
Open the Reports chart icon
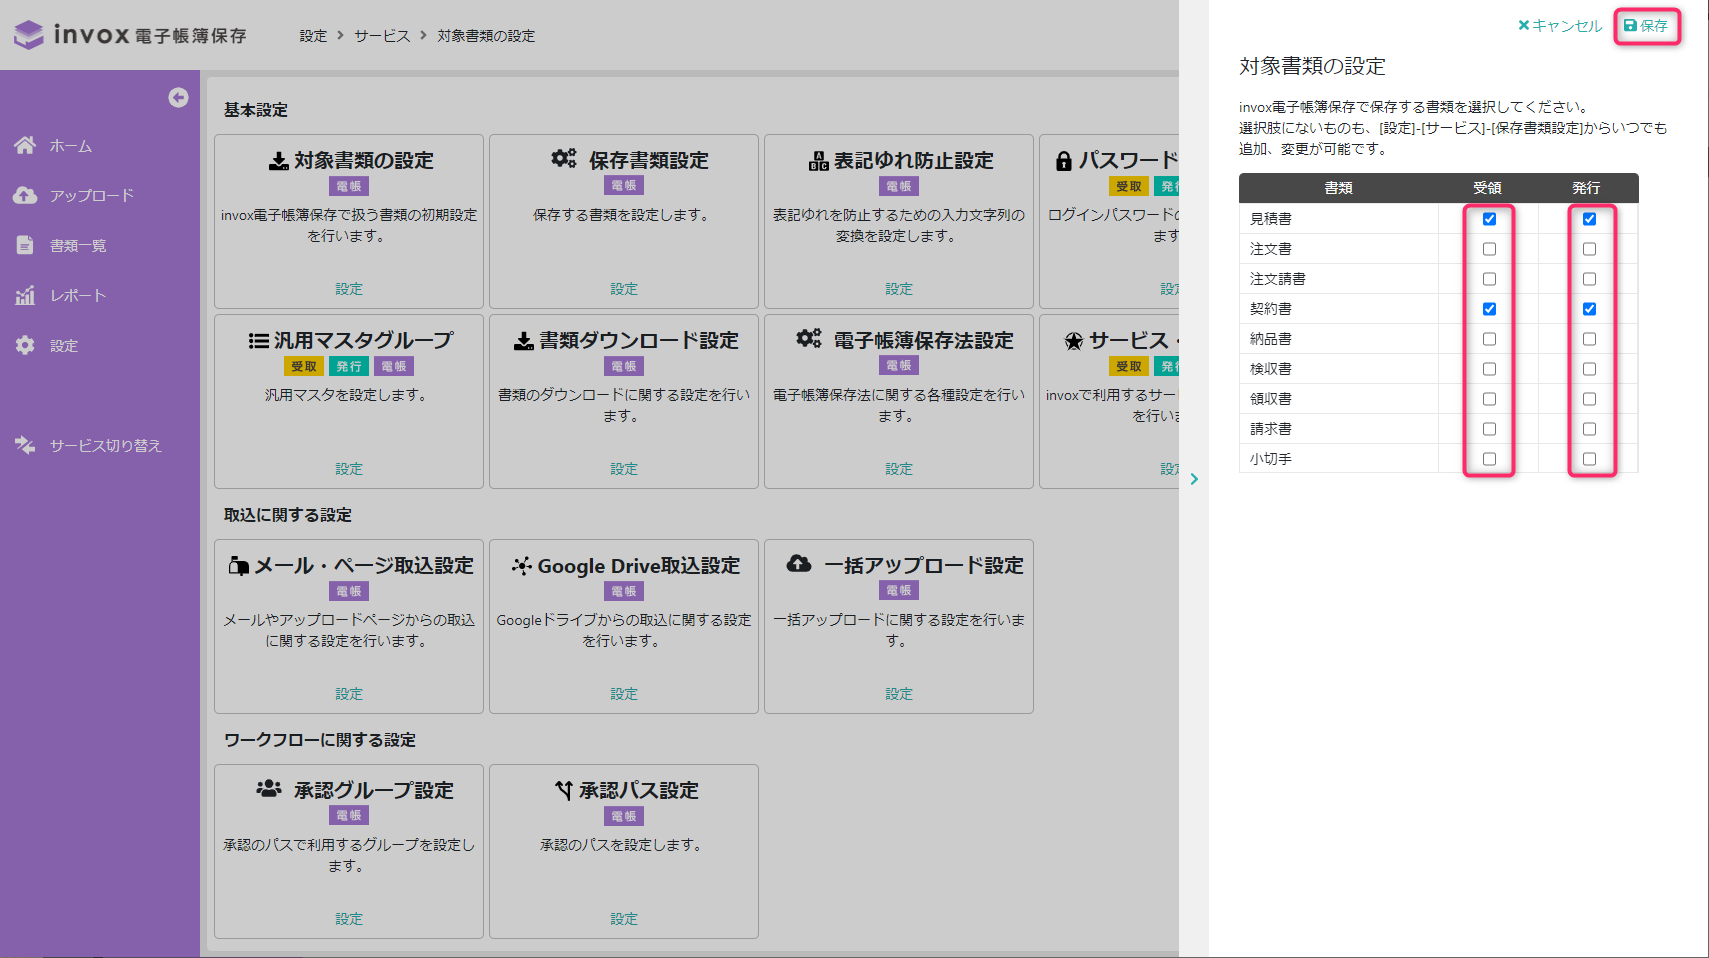pos(25,295)
